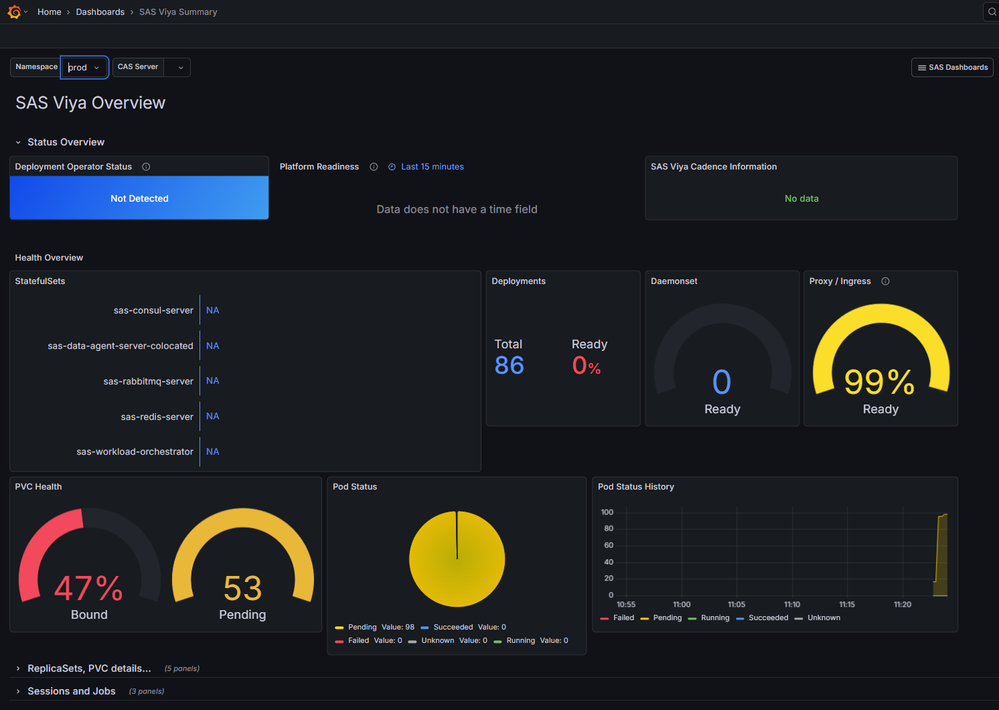This screenshot has height=710, width=999.
Task: Click the SAS Viya Cadence Information title
Action: 714,167
